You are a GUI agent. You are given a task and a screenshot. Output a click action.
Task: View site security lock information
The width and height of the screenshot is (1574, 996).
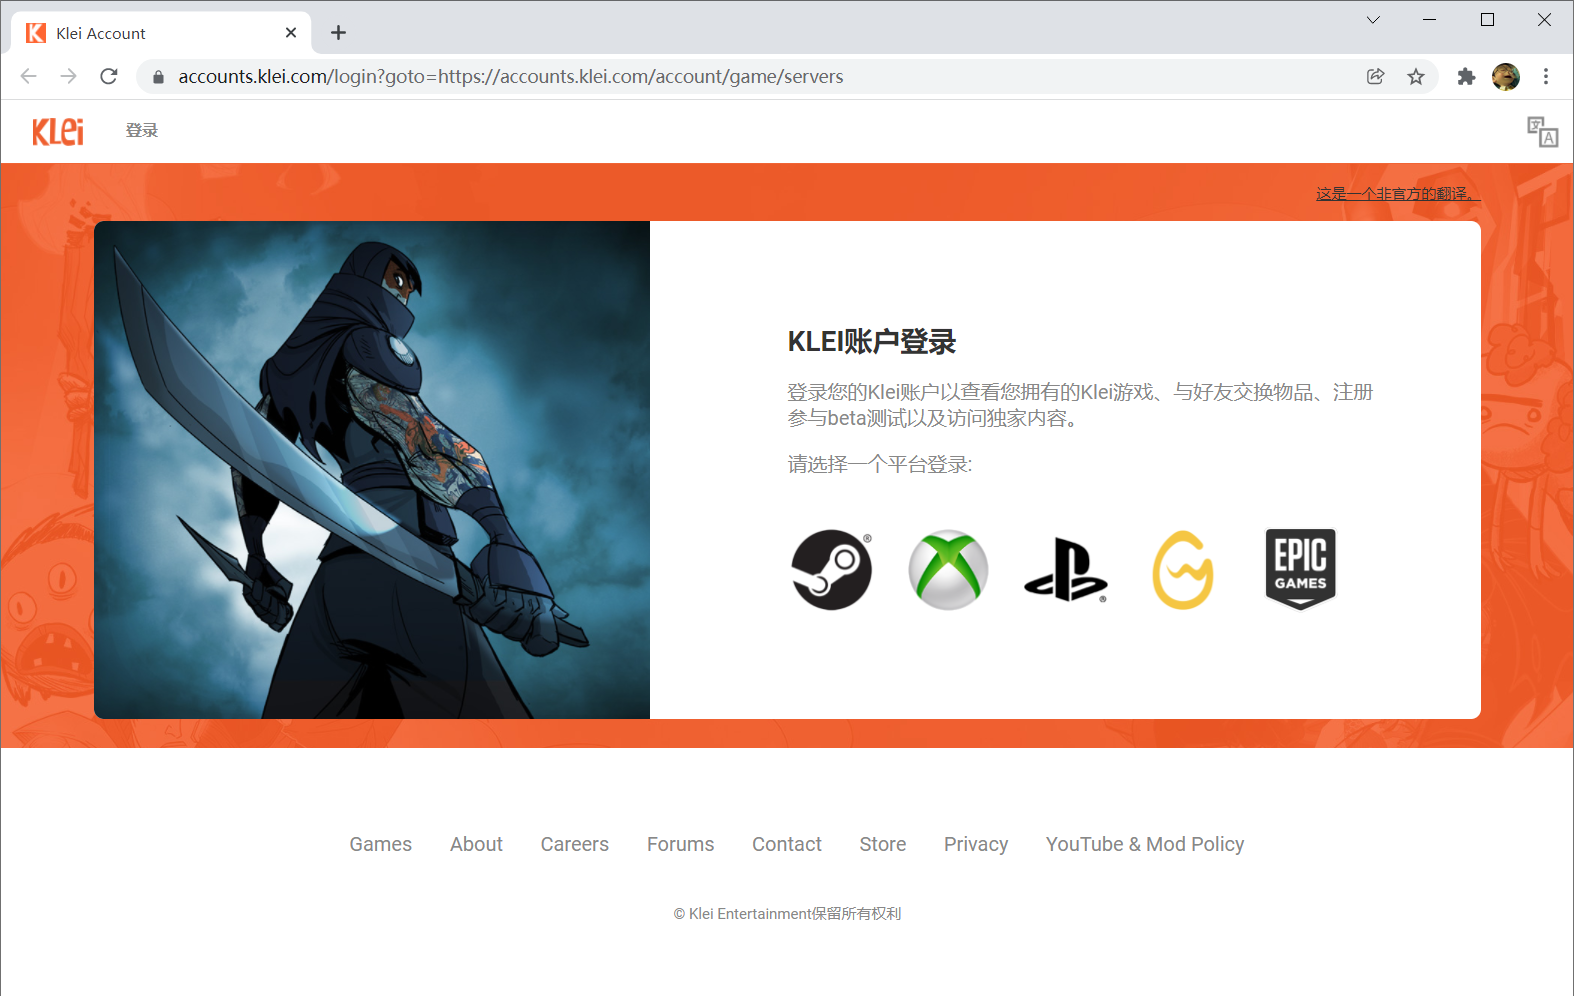158,77
